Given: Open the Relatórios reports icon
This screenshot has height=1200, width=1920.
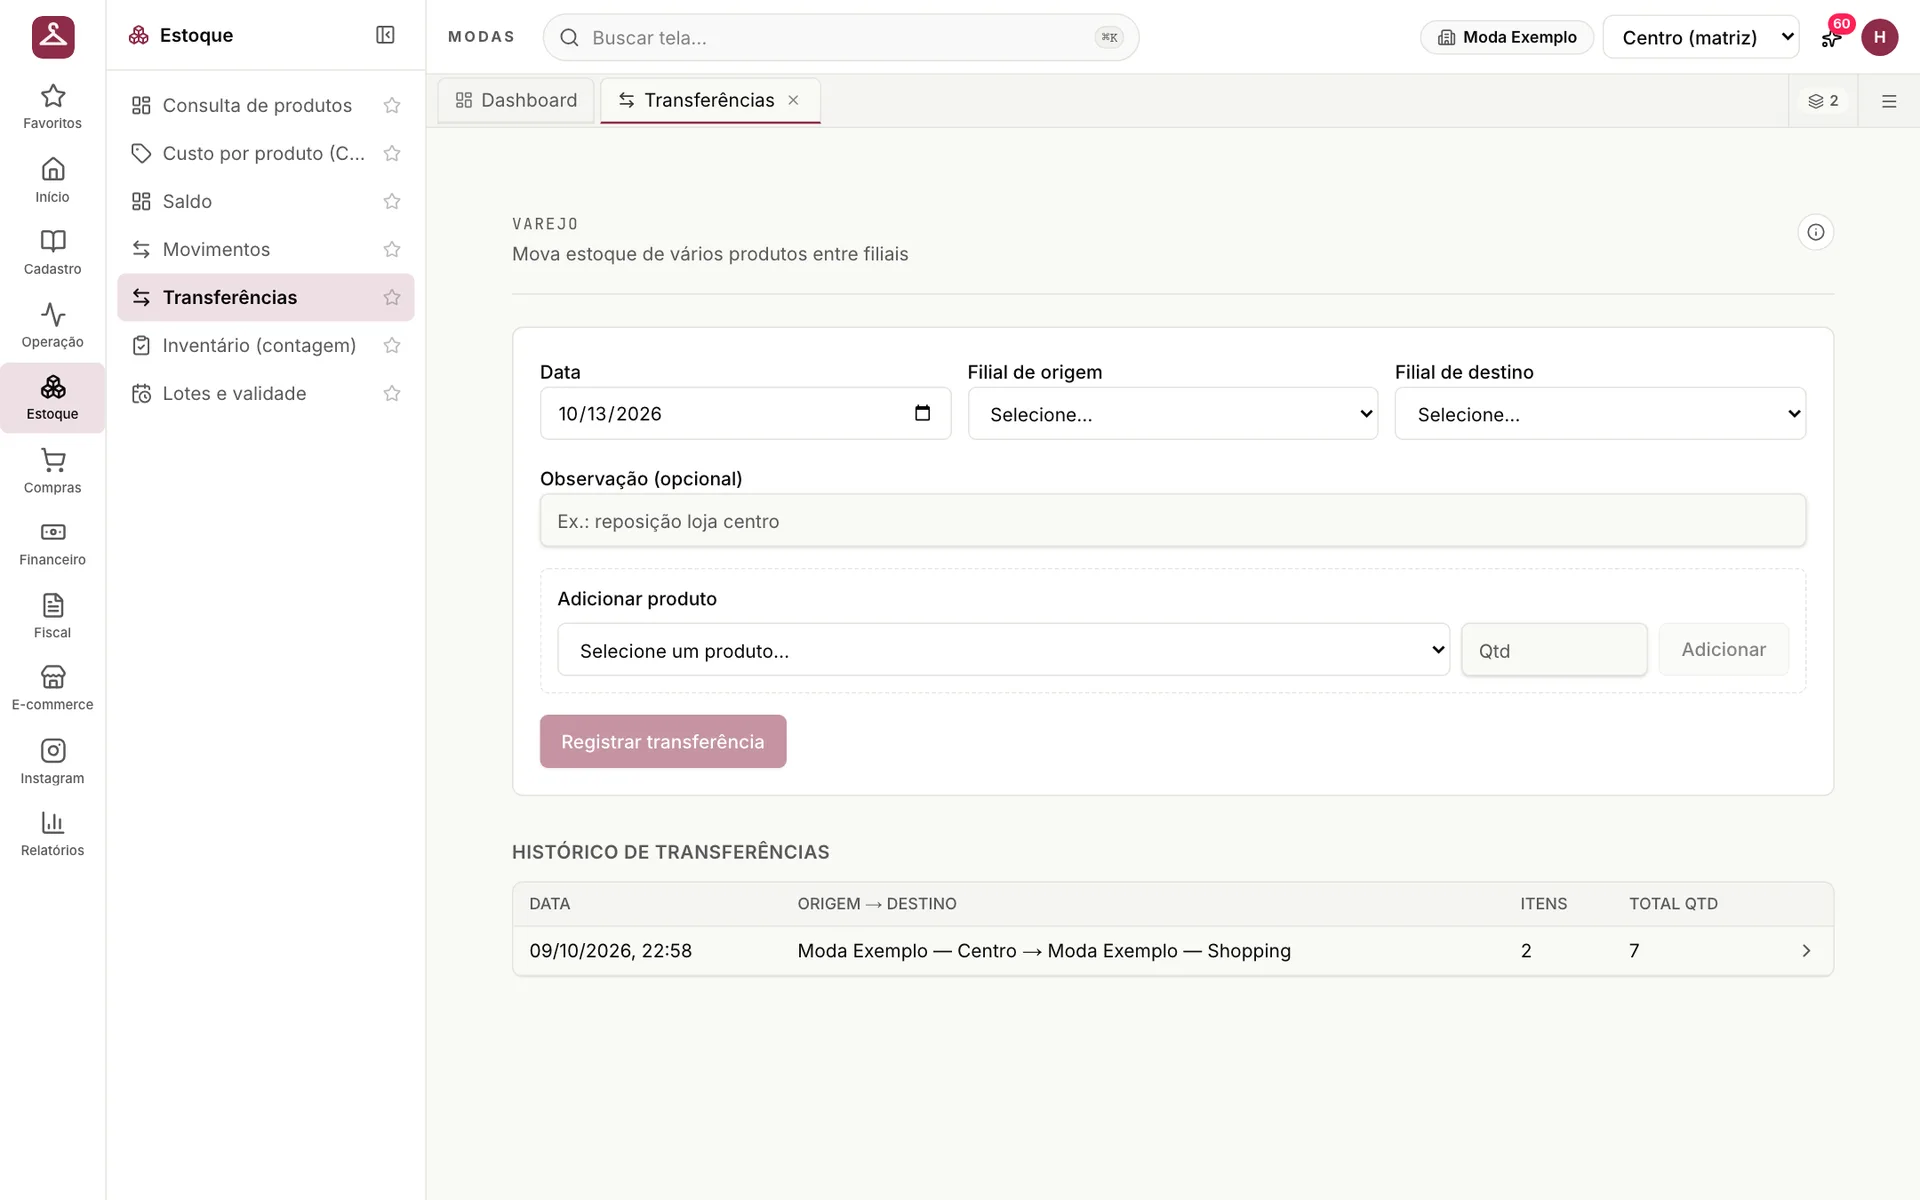Looking at the screenshot, I should click(x=52, y=834).
